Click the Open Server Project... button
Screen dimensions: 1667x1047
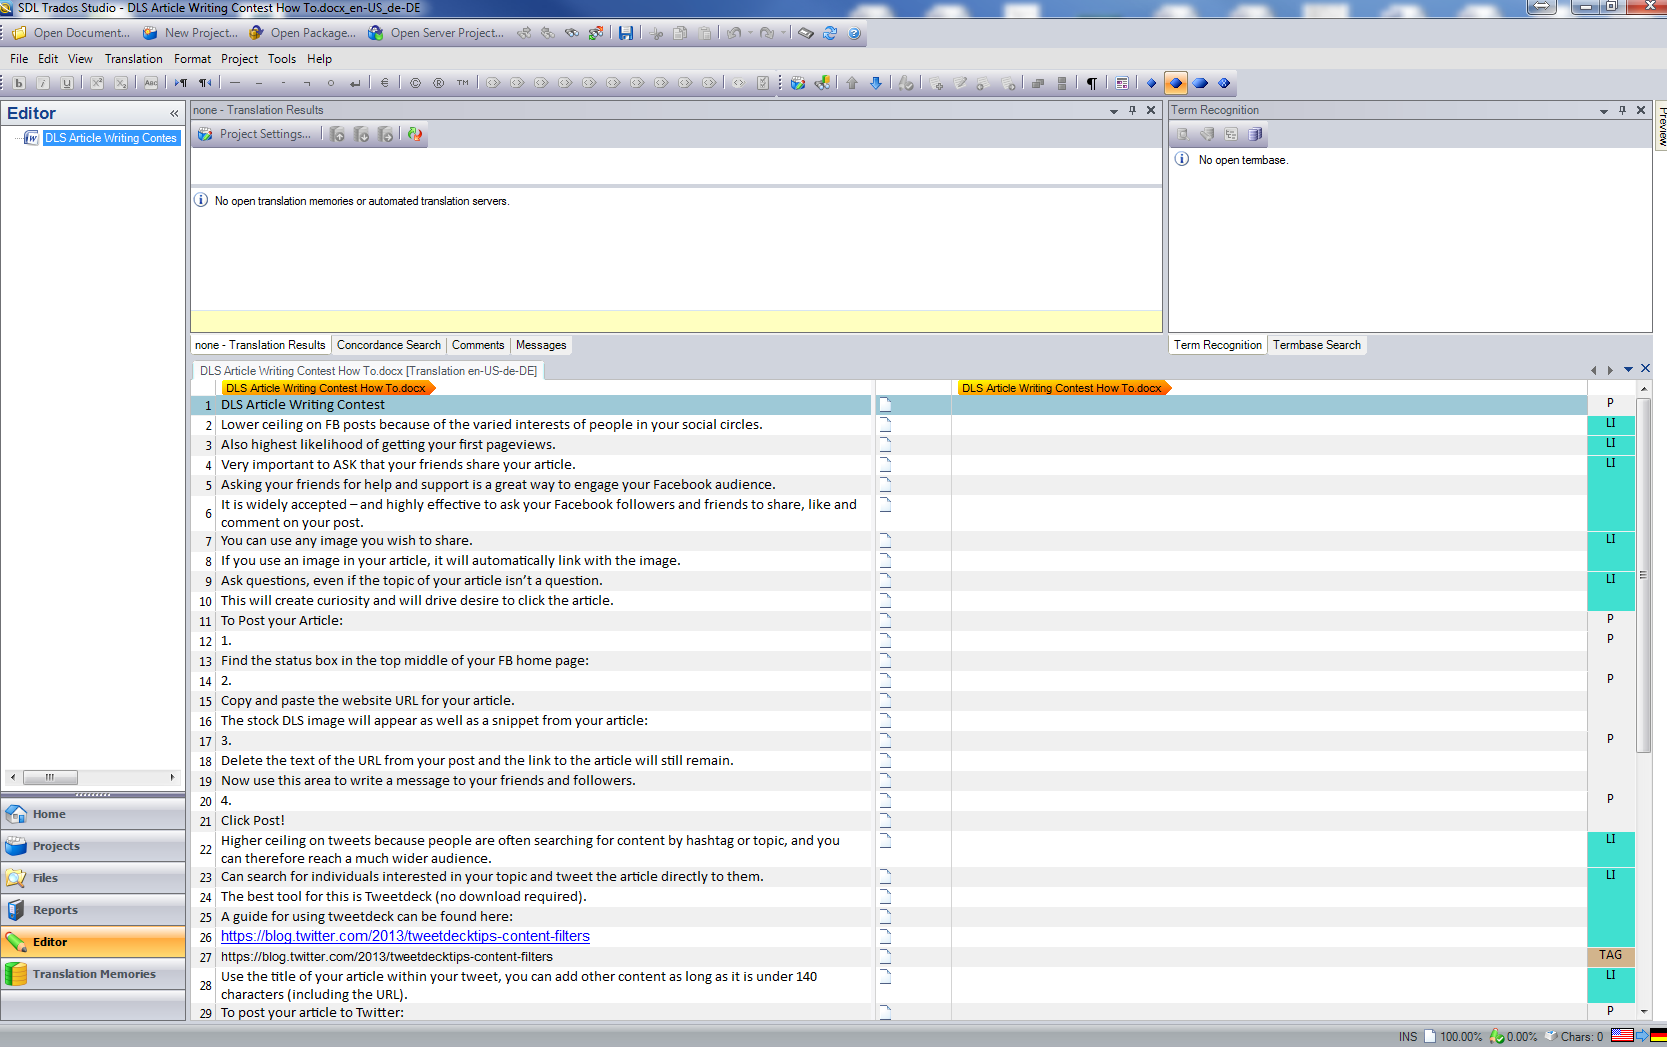tap(436, 33)
